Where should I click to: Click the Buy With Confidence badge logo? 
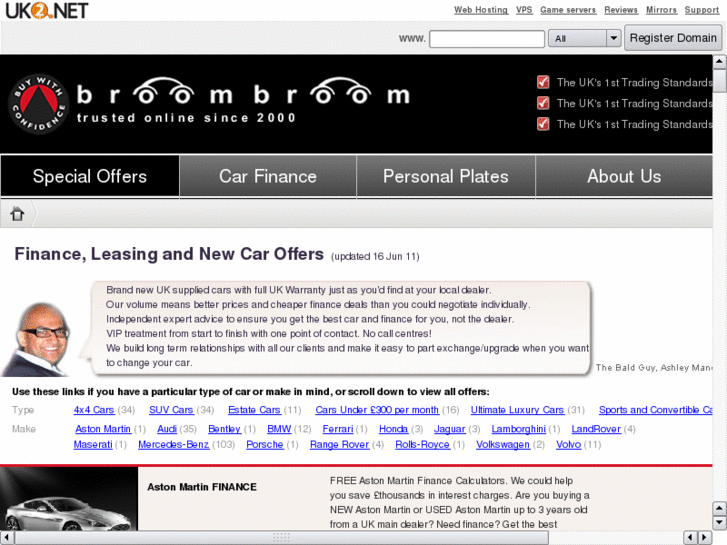click(x=38, y=104)
